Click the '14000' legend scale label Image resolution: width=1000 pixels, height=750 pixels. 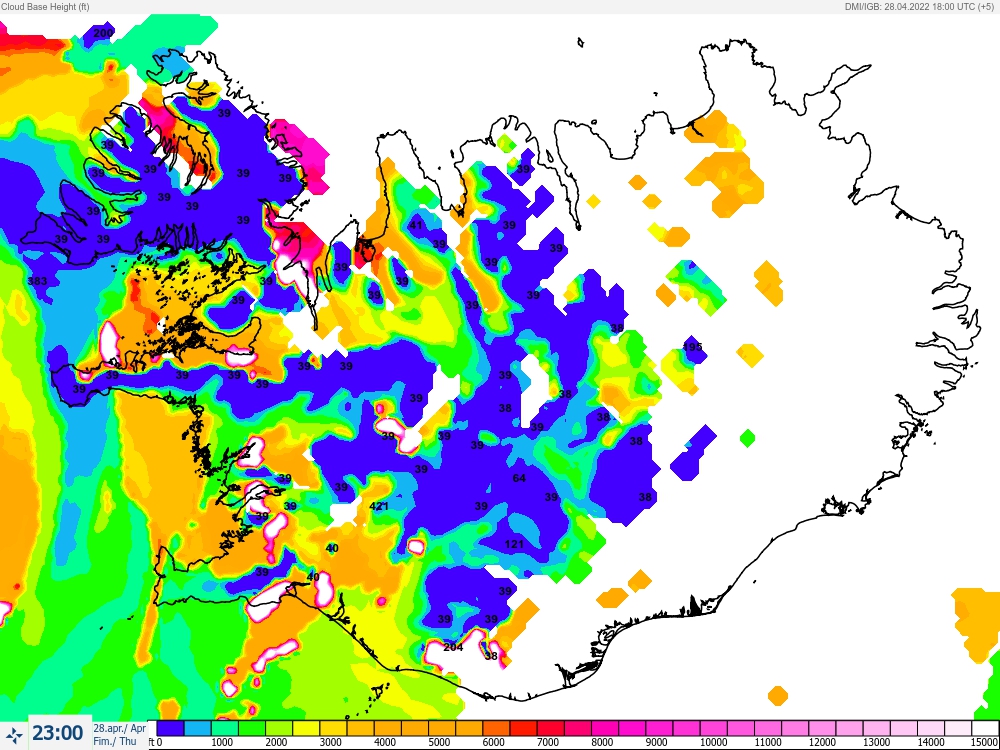[930, 742]
